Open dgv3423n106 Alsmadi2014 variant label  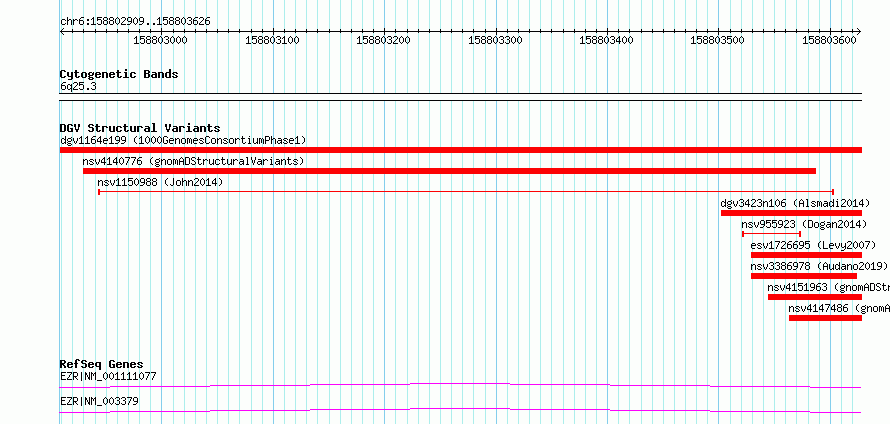coord(795,203)
